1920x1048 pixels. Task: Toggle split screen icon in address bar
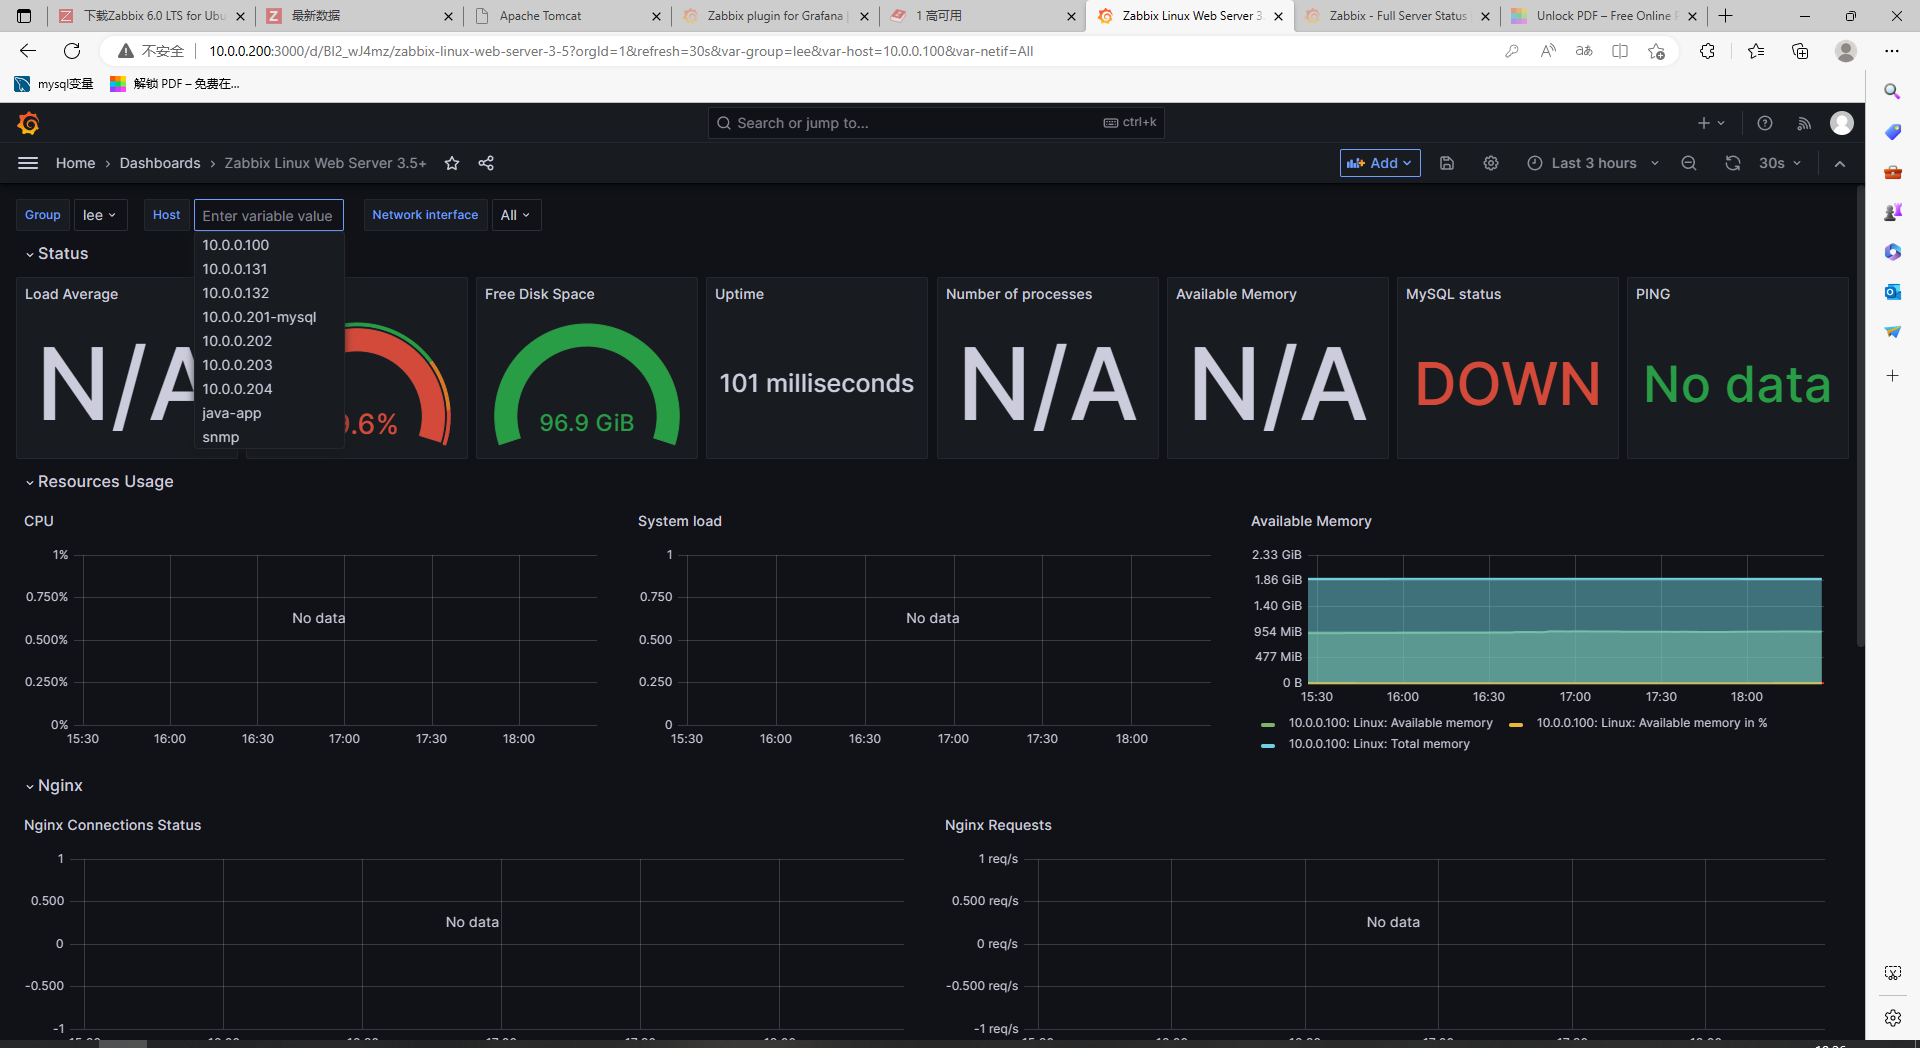point(1620,51)
